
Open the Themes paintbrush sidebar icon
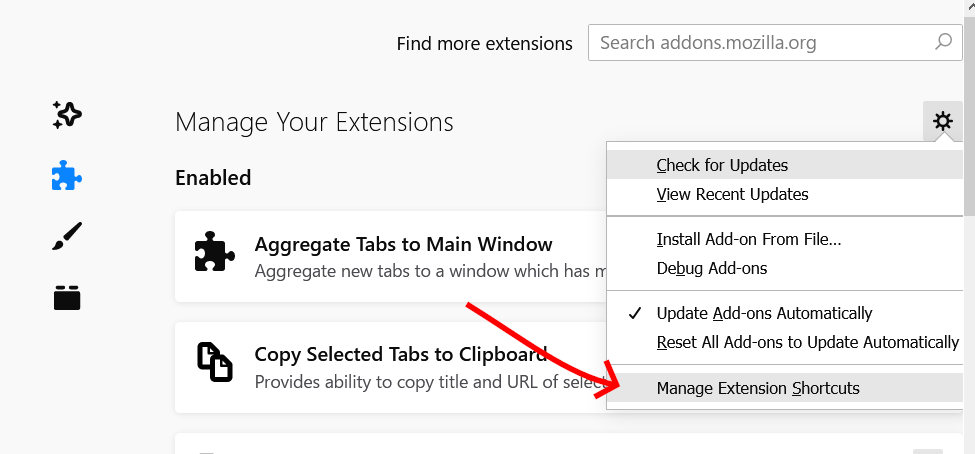point(67,236)
